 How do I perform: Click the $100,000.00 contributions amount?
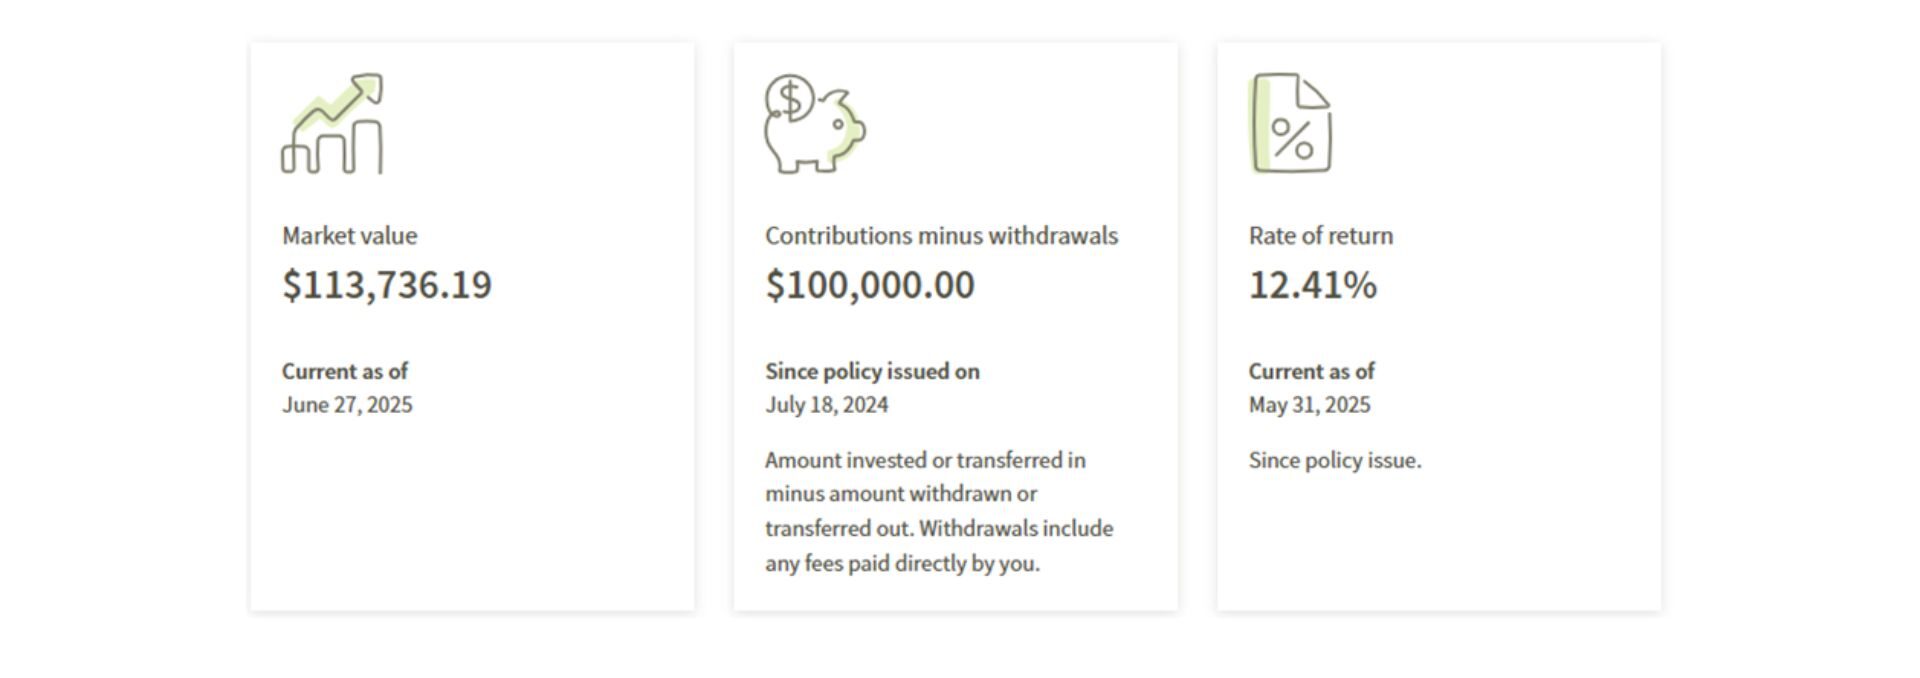coord(870,285)
